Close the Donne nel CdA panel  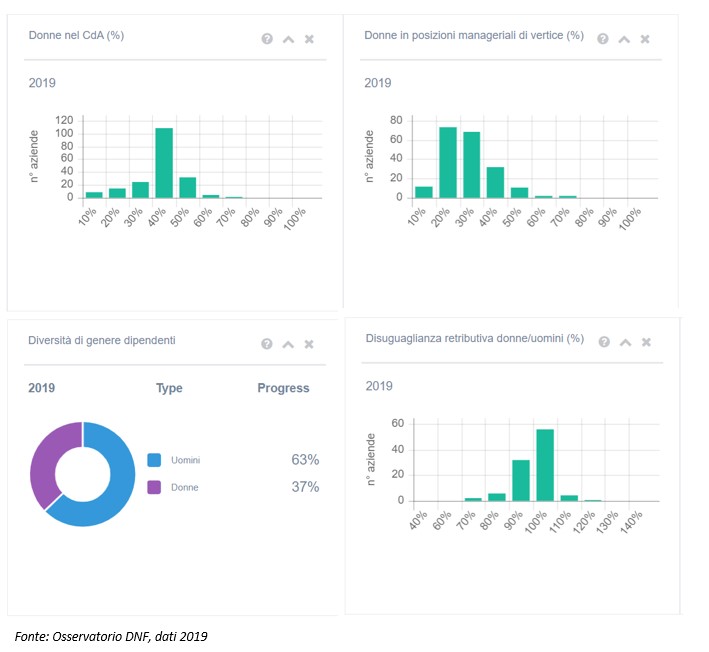tap(309, 39)
